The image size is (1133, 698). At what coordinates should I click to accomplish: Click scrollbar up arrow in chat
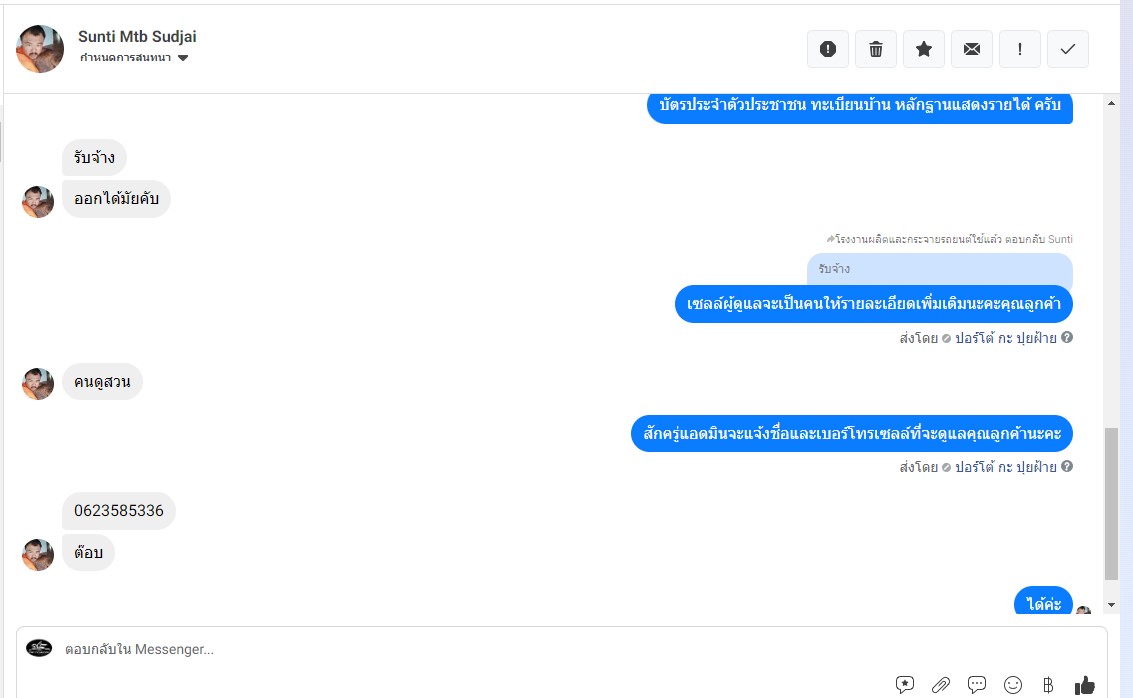click(1111, 103)
